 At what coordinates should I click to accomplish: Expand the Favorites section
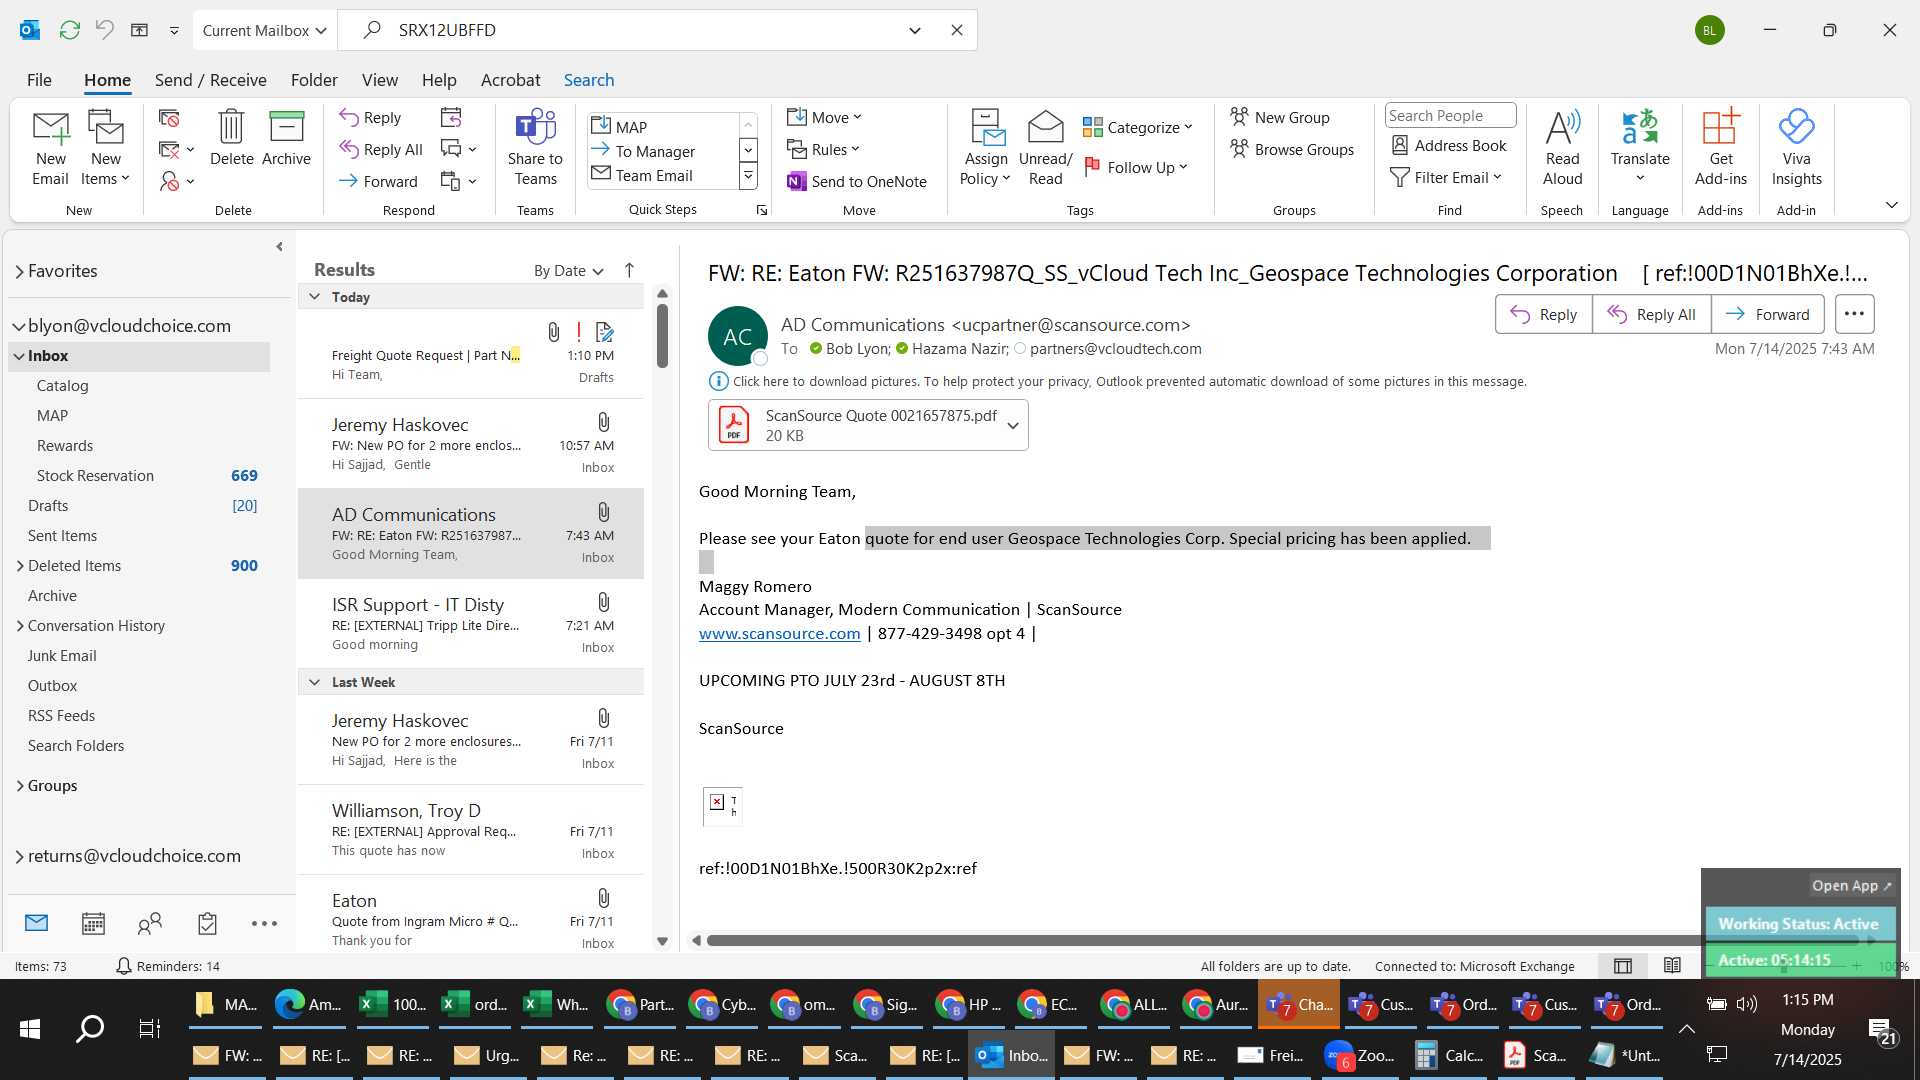[19, 272]
